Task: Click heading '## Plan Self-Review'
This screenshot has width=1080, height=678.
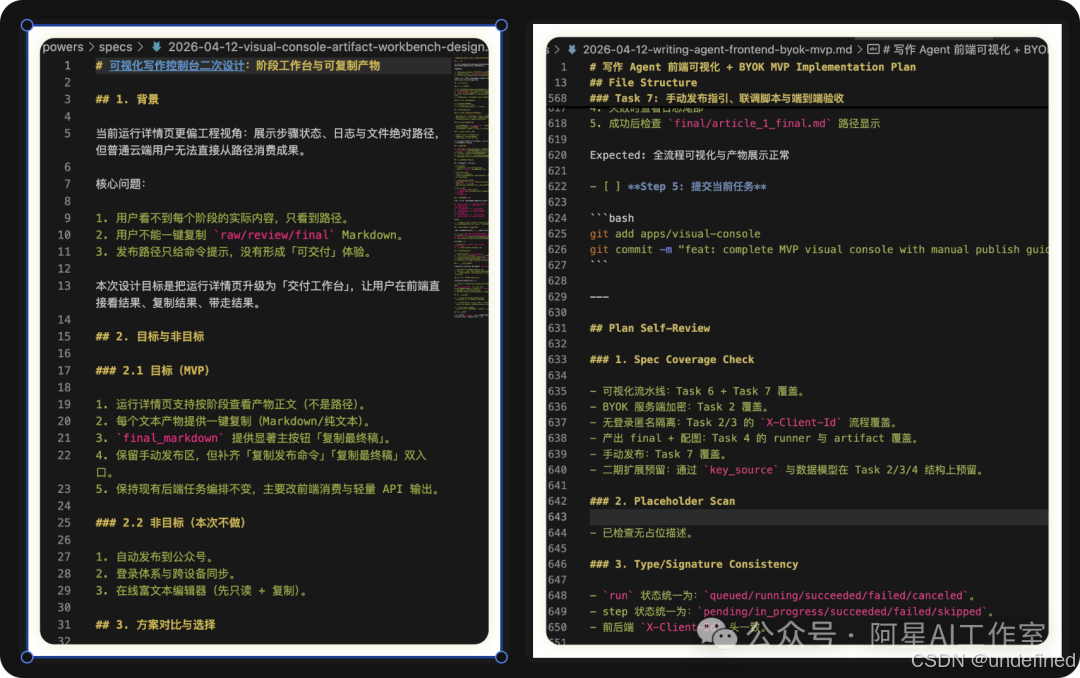Action: [650, 328]
